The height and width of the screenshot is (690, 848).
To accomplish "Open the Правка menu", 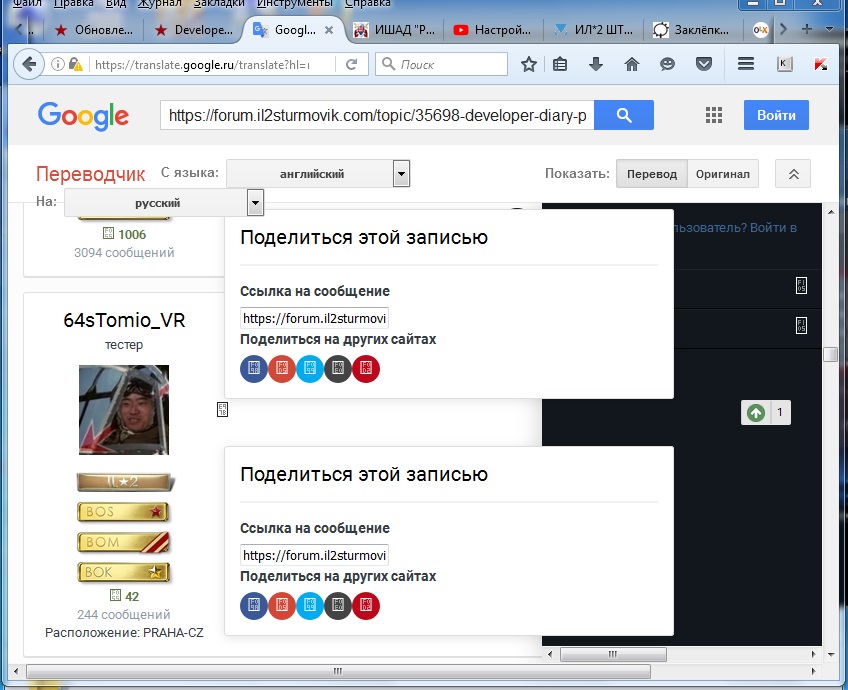I will 74,3.
